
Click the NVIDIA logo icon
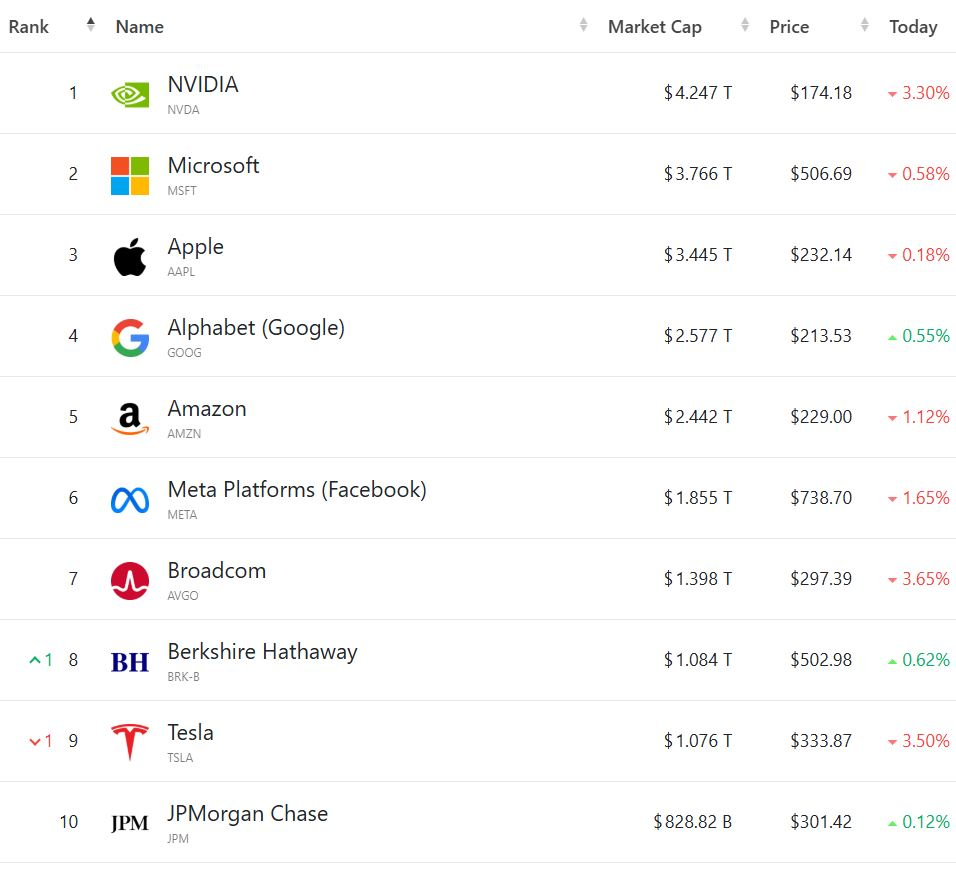(x=130, y=94)
